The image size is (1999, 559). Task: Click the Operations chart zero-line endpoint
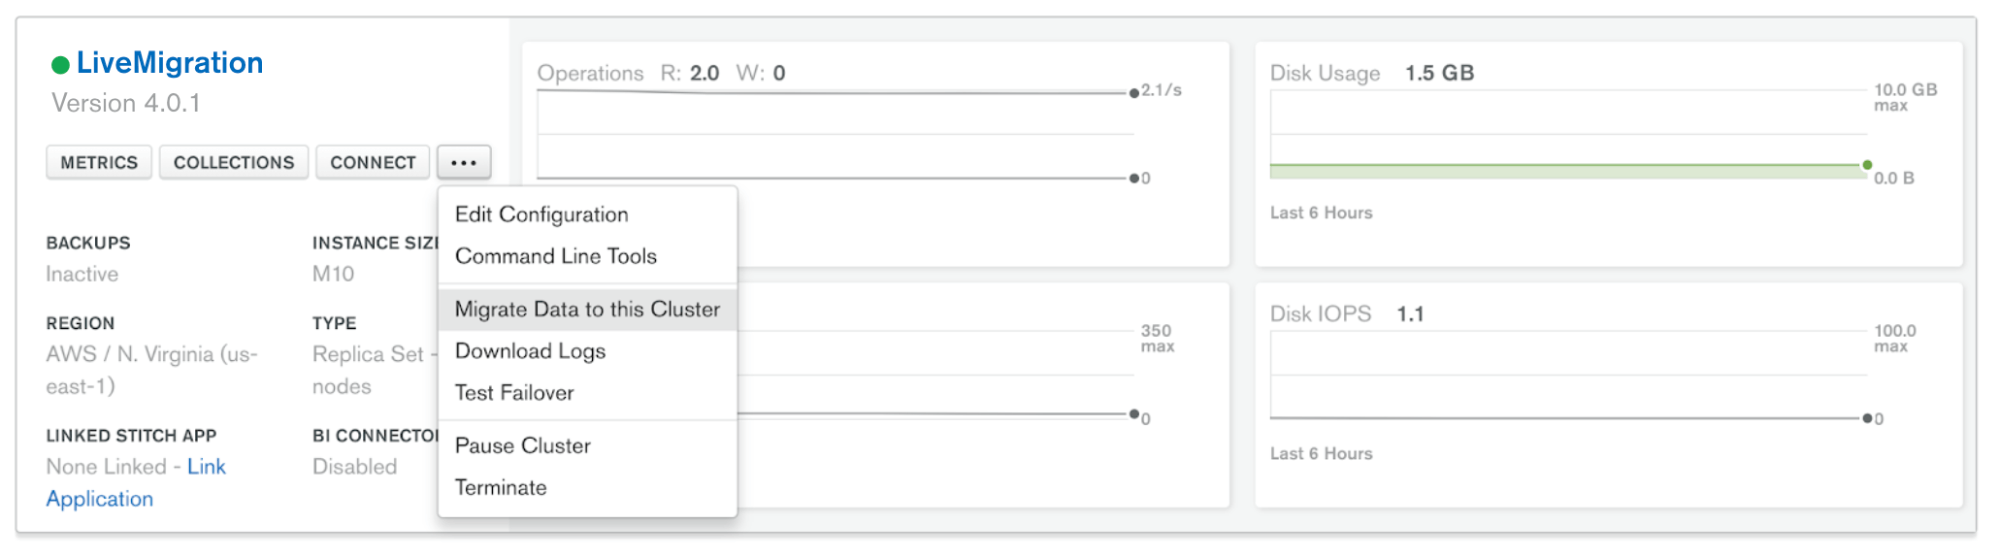[1134, 178]
